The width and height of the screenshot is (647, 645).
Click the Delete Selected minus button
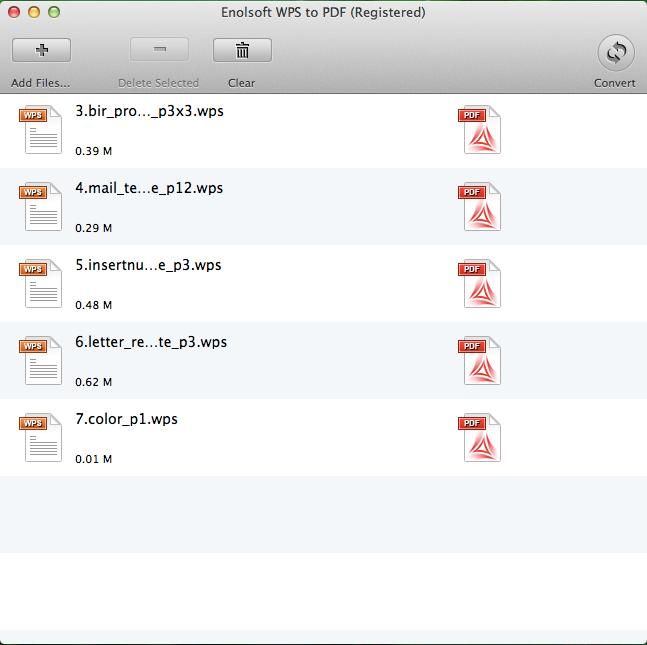click(159, 50)
